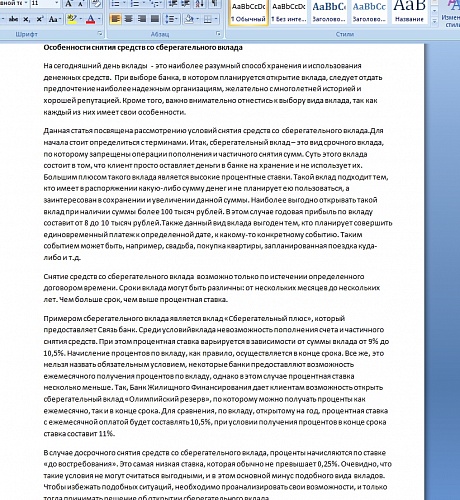Toggle superscript formatting

pos(39,19)
